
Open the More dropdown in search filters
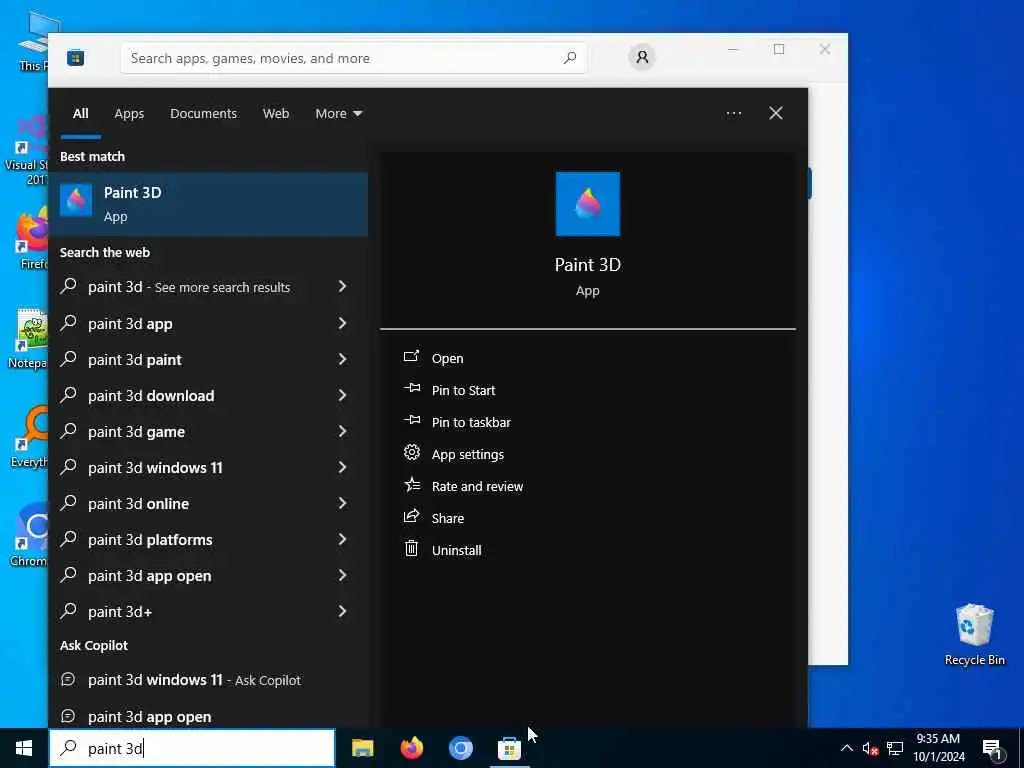[338, 113]
